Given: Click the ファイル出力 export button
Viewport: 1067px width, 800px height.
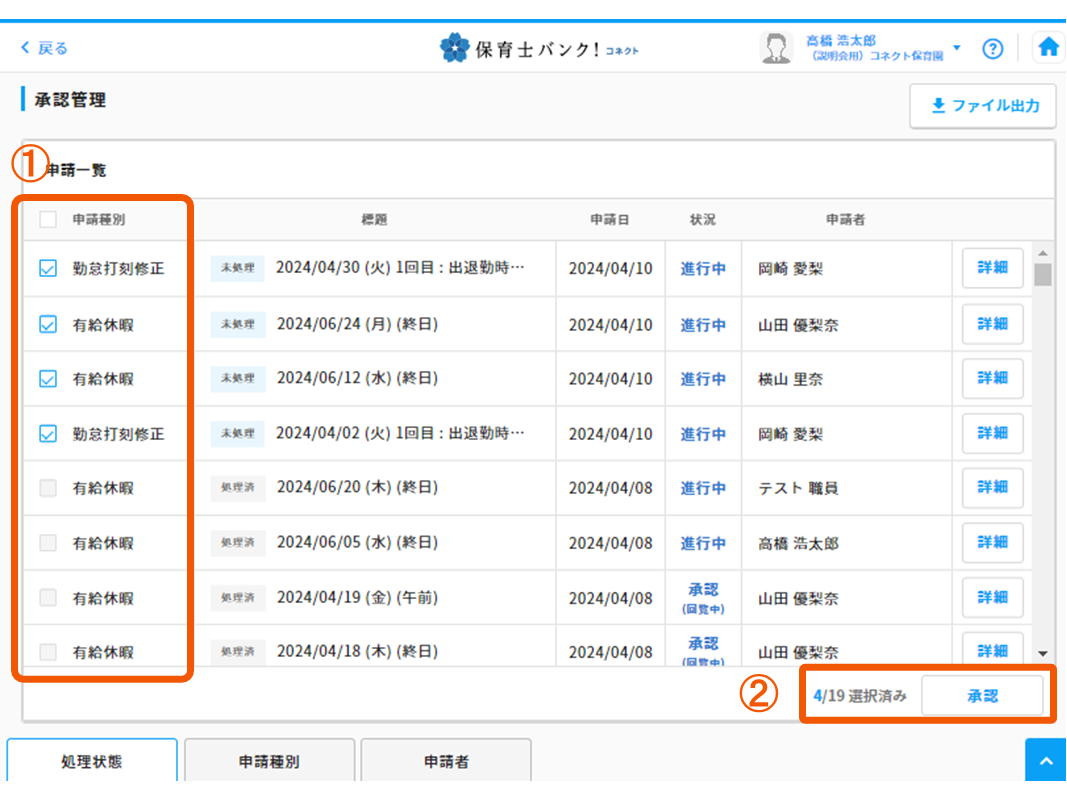Looking at the screenshot, I should (x=984, y=106).
